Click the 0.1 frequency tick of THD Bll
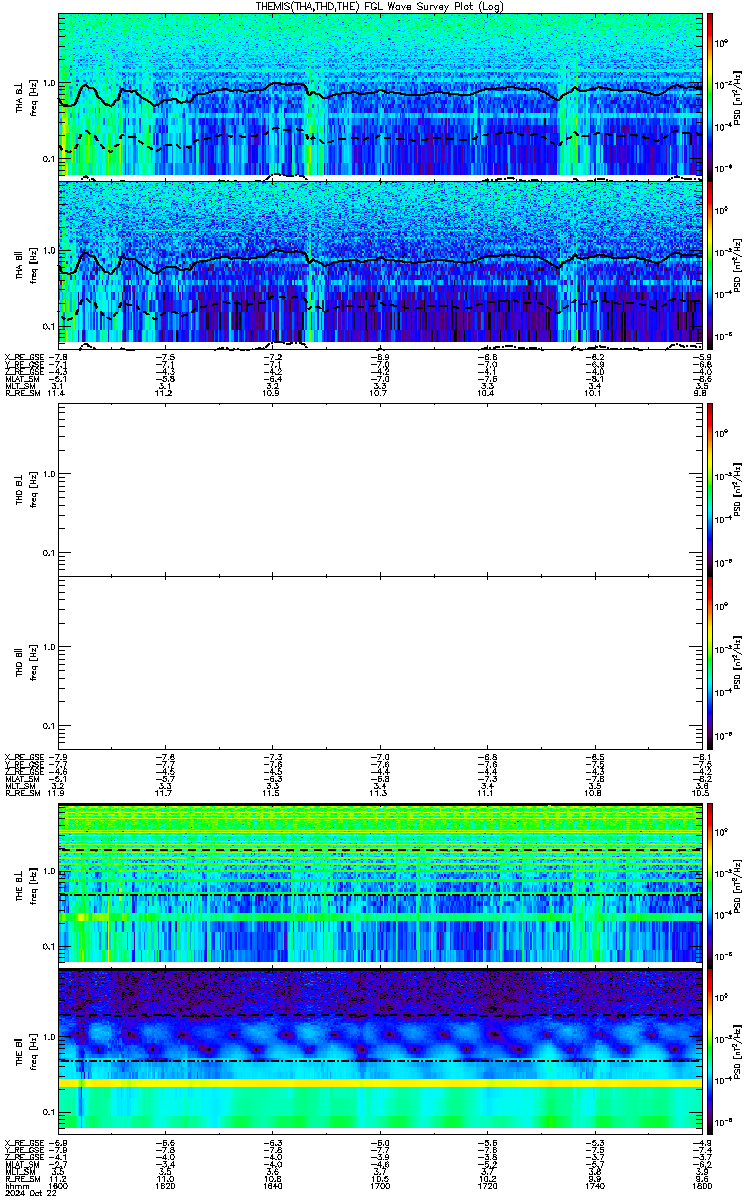750x1200 pixels. coord(49,726)
